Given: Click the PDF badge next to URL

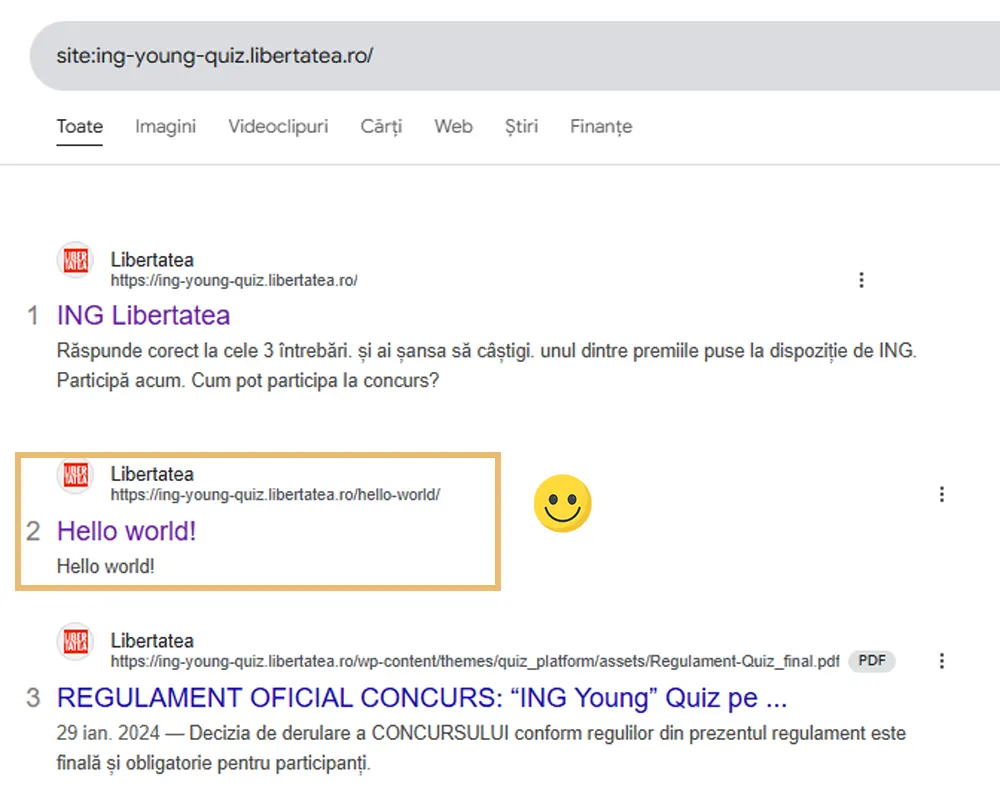Looking at the screenshot, I should [871, 661].
